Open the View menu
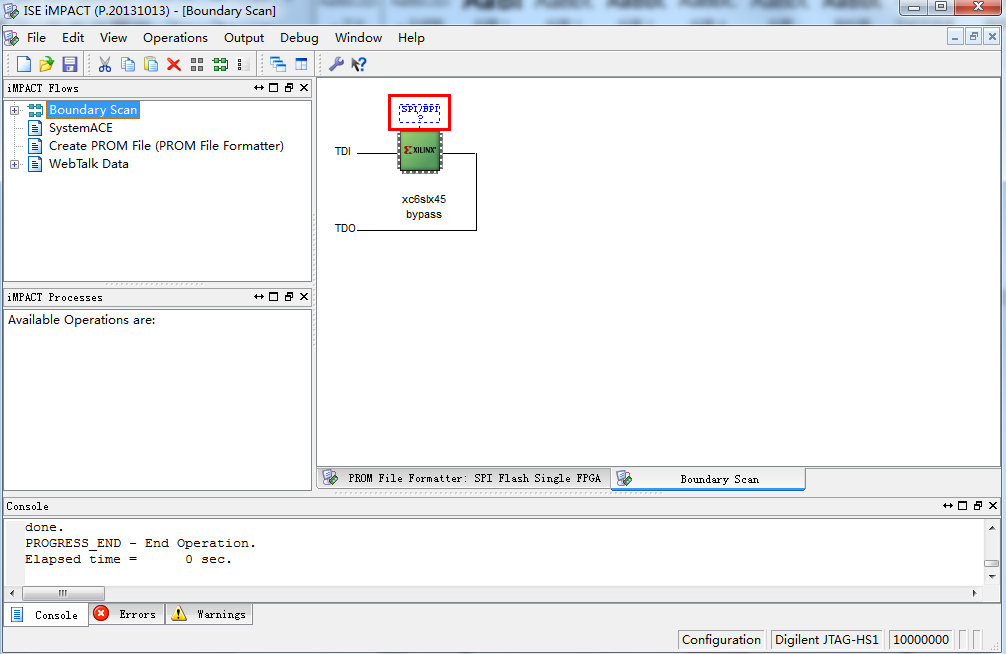 point(114,38)
